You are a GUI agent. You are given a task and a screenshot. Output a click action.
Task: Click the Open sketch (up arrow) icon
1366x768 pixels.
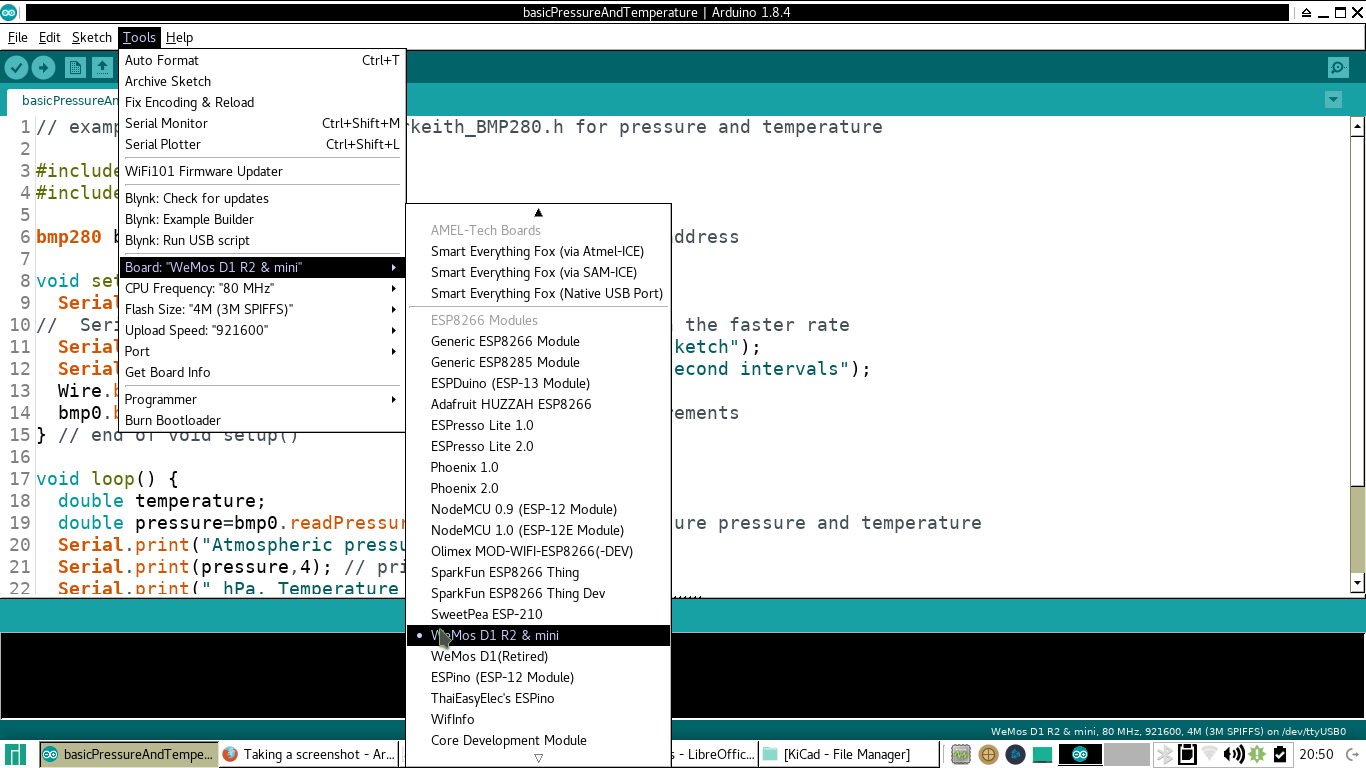click(102, 67)
